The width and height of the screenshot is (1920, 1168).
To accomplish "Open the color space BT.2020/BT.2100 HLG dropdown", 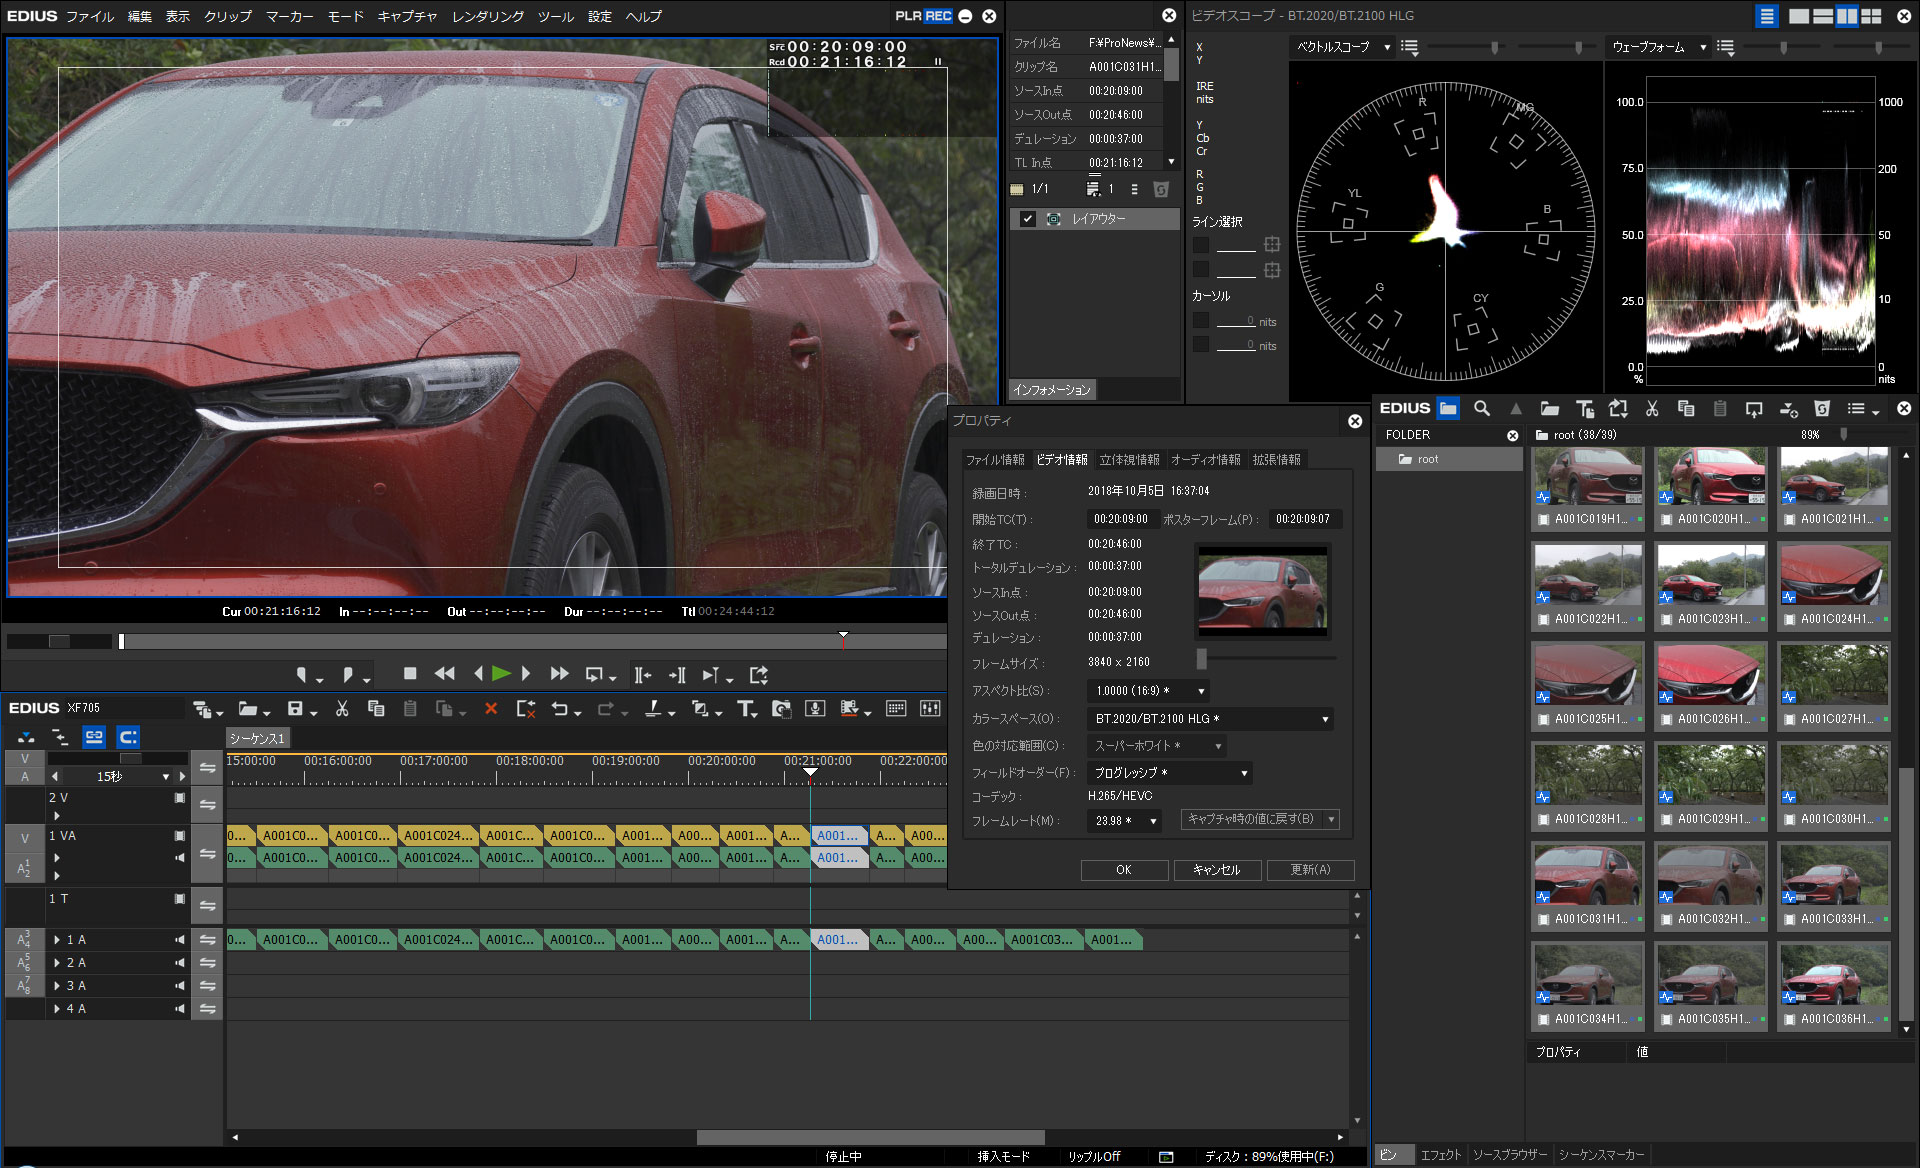I will coord(1209,719).
